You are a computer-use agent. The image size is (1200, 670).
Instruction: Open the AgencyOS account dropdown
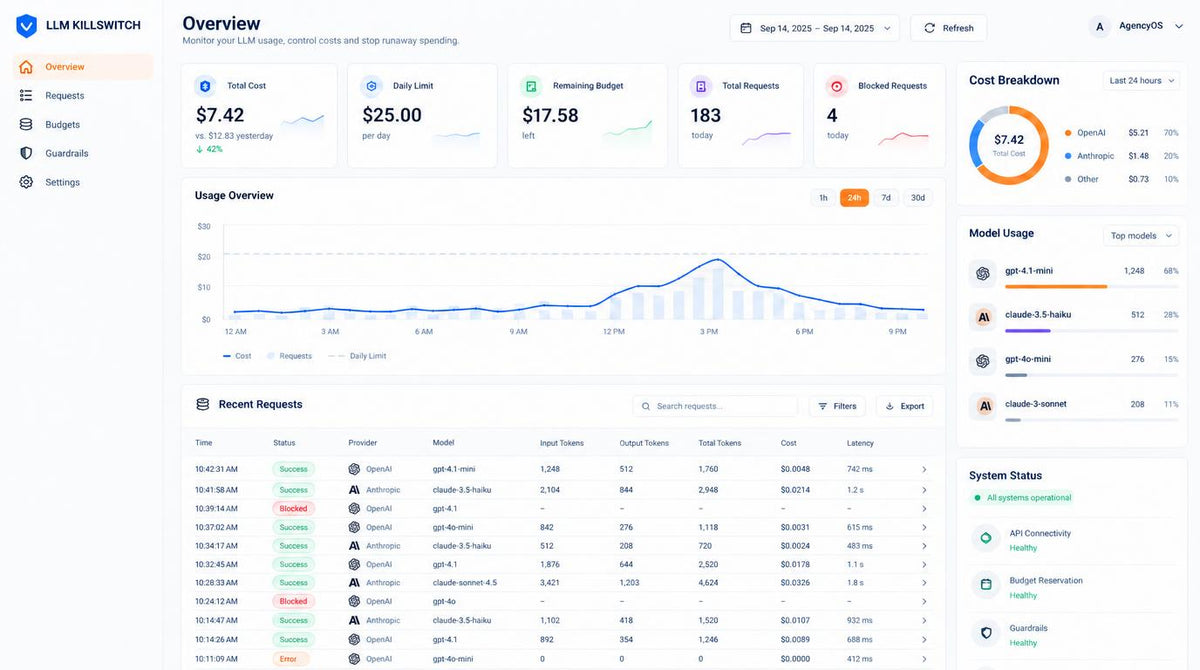coord(1137,27)
